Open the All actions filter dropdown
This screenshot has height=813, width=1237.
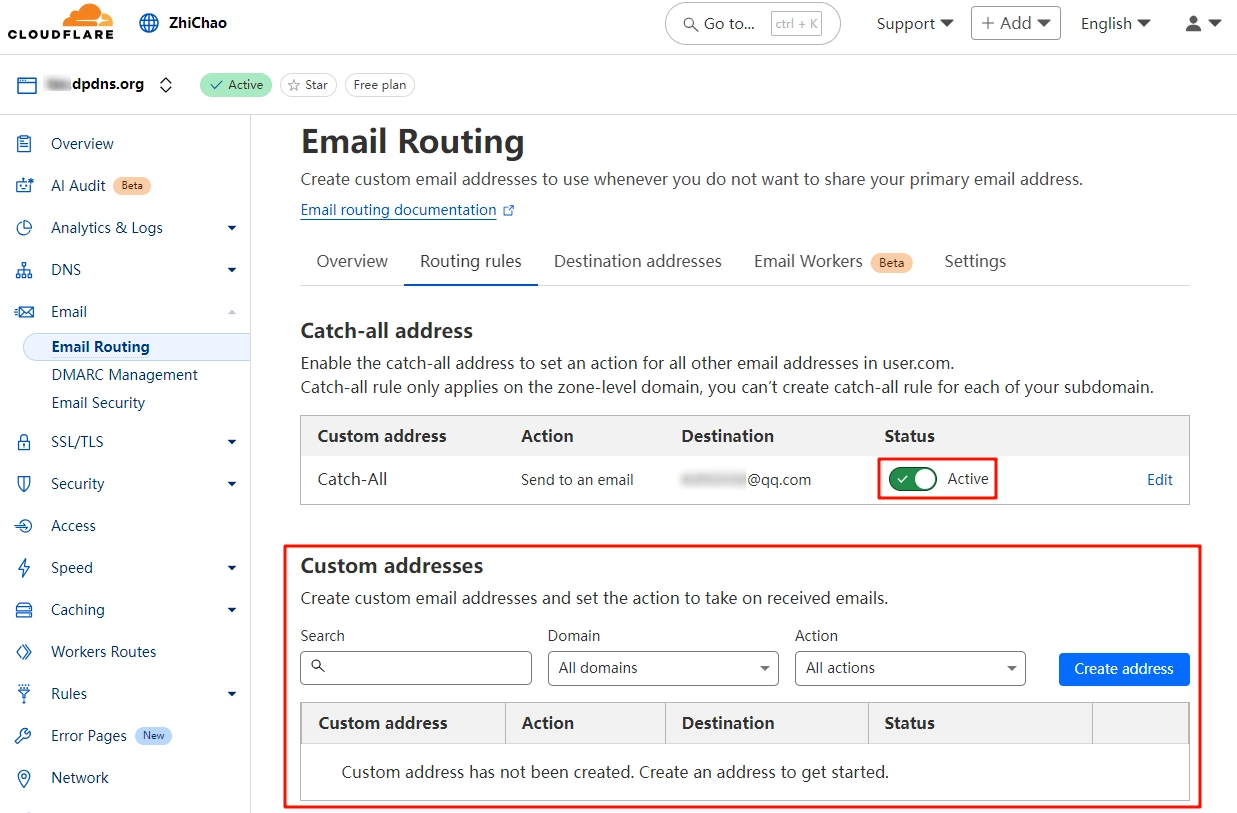(909, 668)
